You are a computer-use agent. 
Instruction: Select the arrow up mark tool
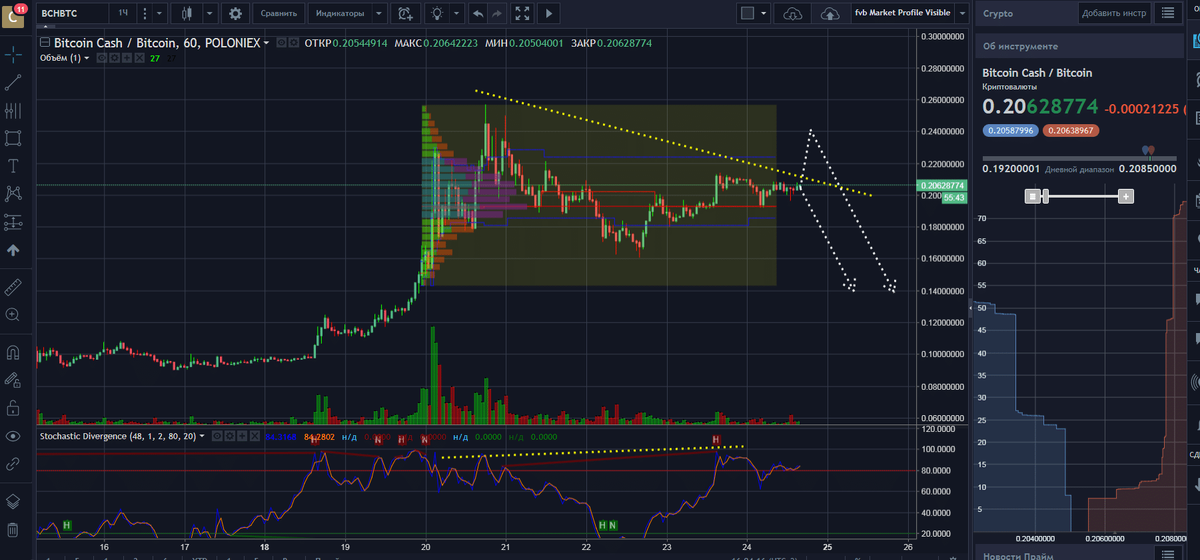(13, 250)
